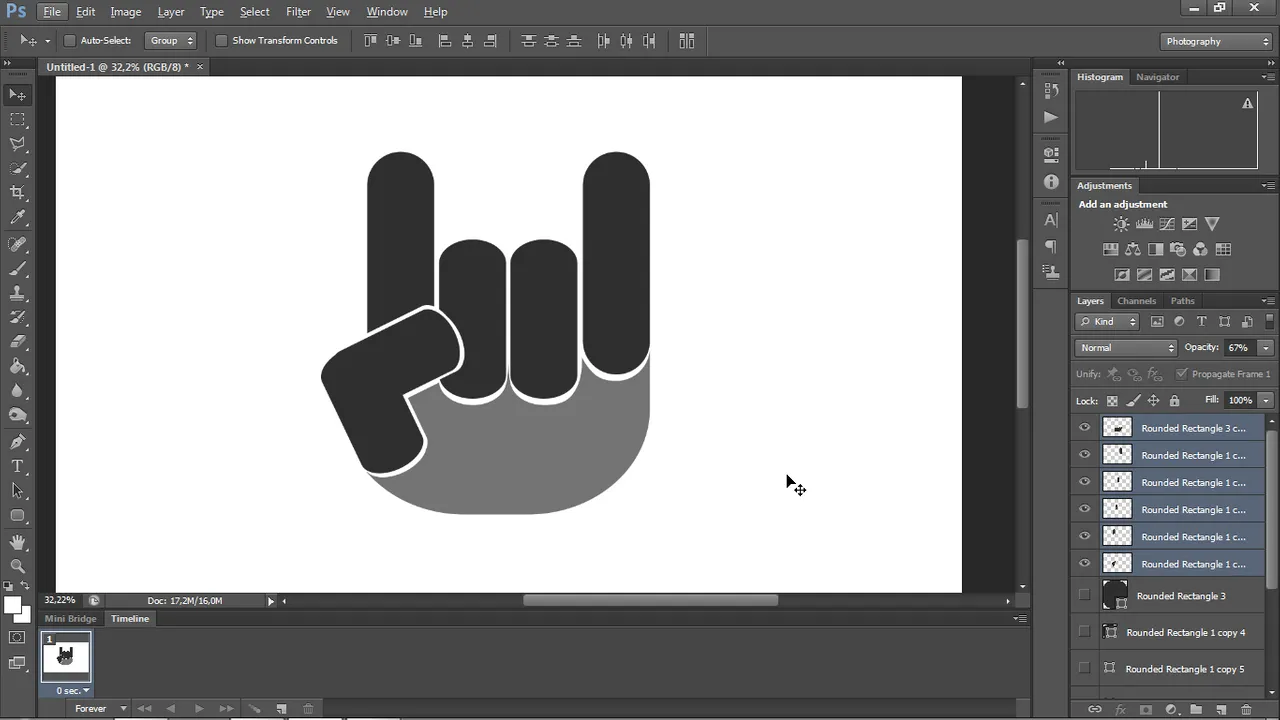
Task: Select the first animation frame button
Action: click(x=144, y=708)
